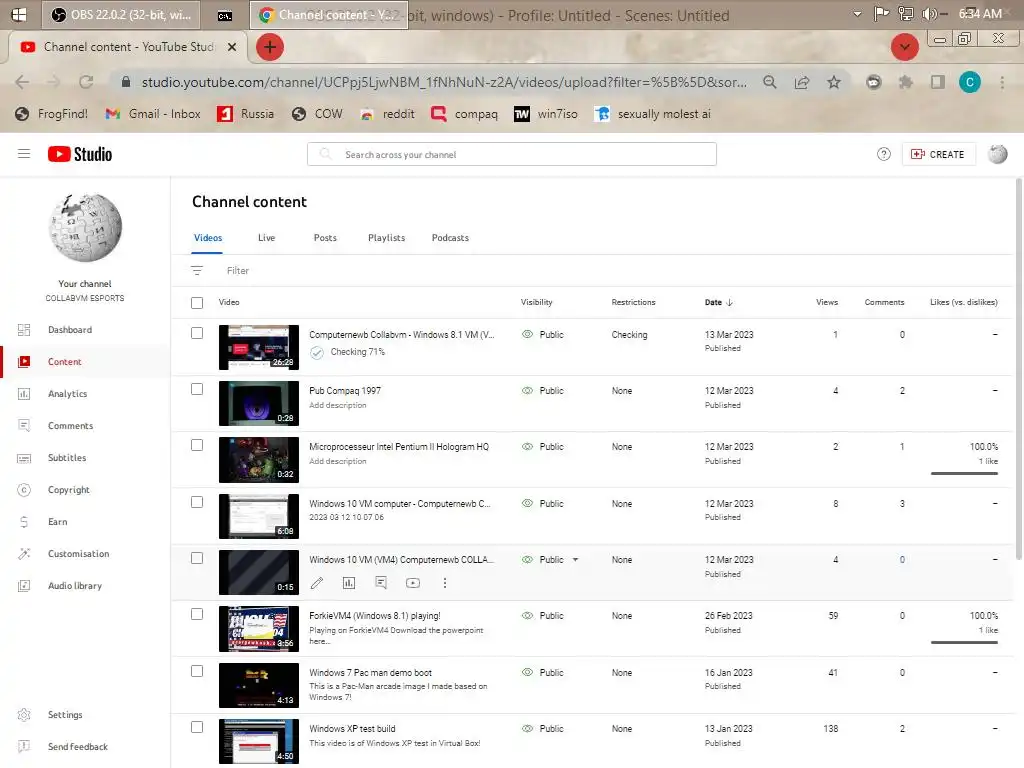Click Send feedback in the sidebar
Screen dimensions: 1024x768
pyautogui.click(x=85, y=746)
